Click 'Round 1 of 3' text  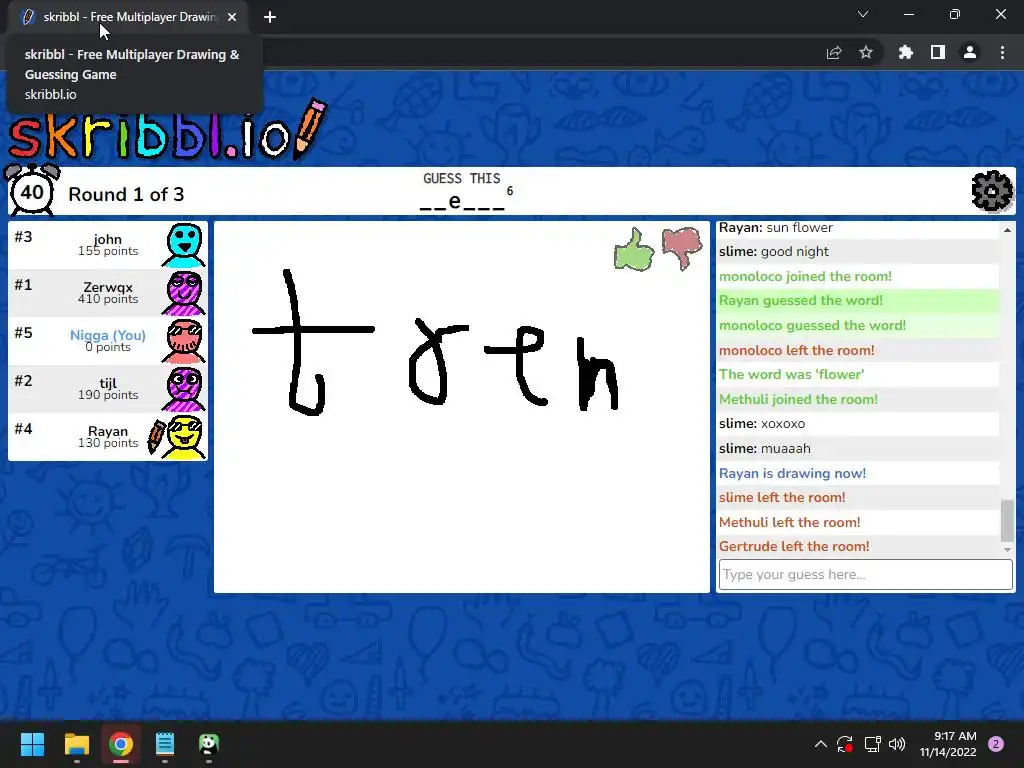126,195
